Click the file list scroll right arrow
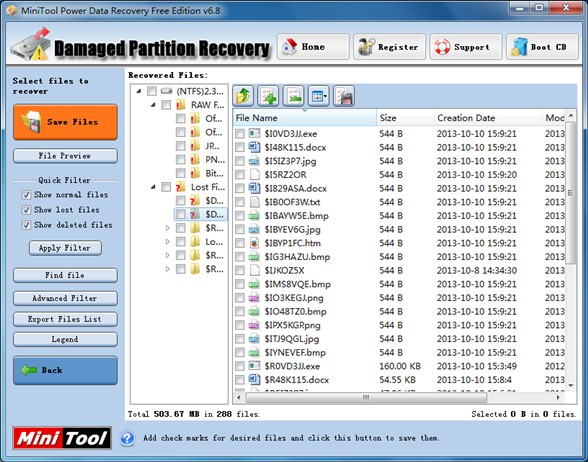588x462 pixels. click(x=559, y=398)
